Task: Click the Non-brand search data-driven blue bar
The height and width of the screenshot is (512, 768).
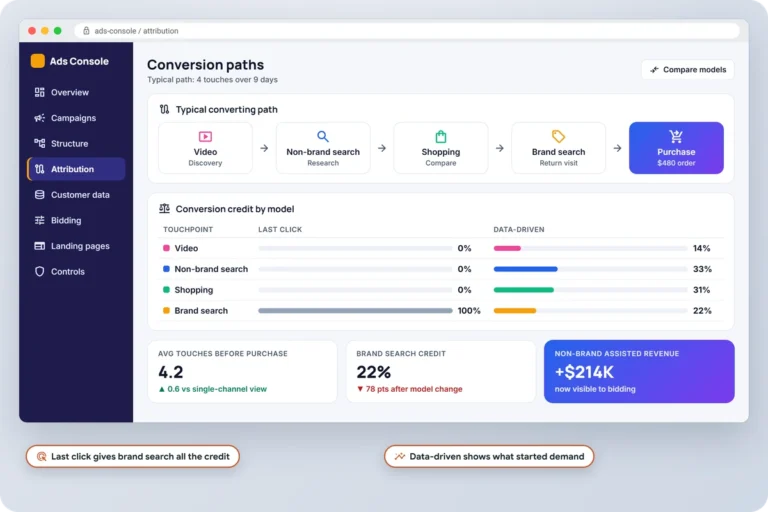Action: click(526, 269)
